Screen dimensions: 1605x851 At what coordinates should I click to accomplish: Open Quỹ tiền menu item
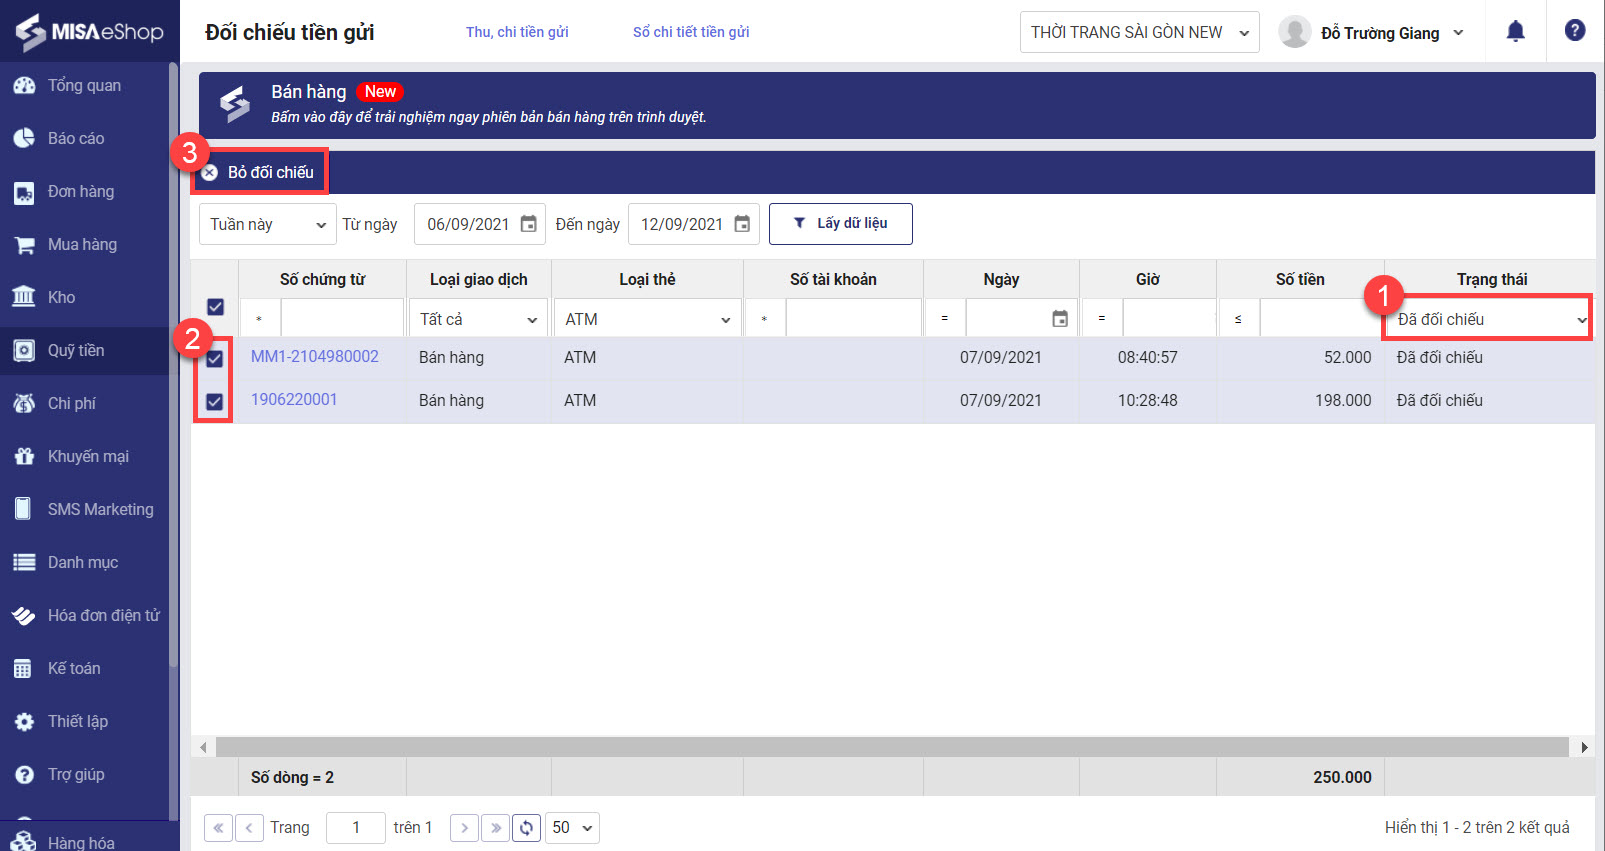[85, 351]
